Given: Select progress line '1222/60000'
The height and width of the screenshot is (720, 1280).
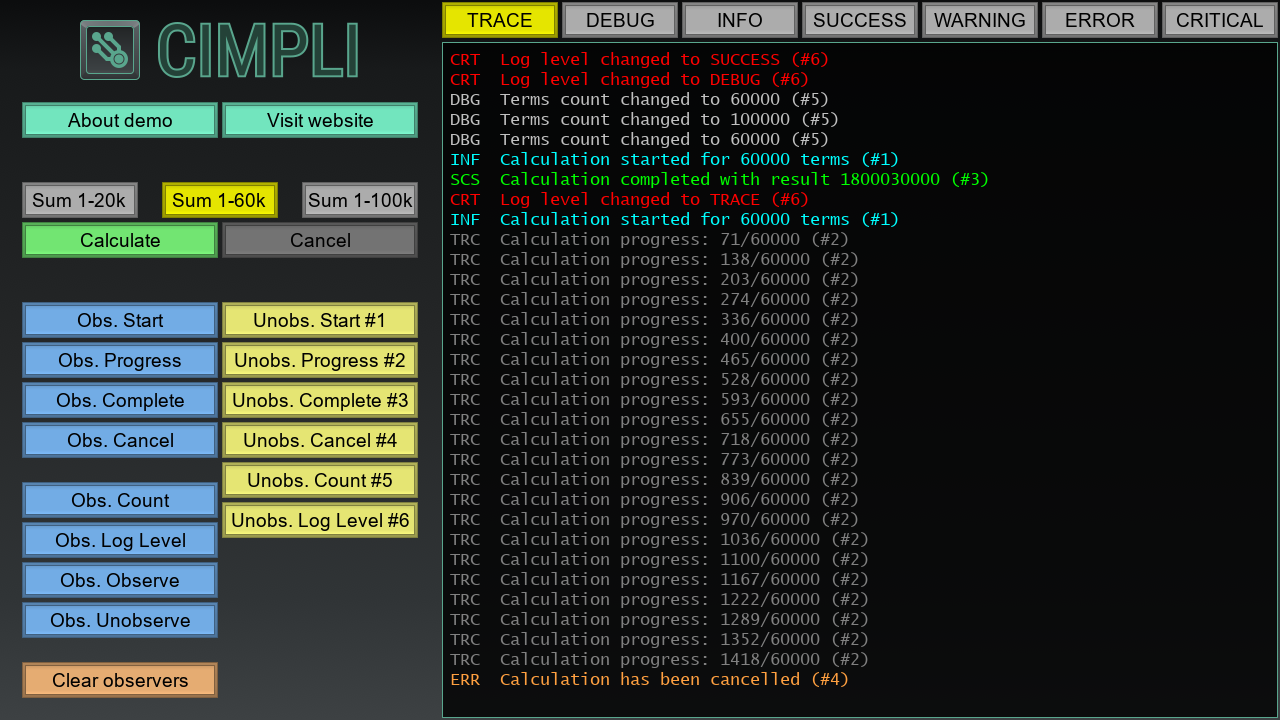Looking at the screenshot, I should coord(660,600).
